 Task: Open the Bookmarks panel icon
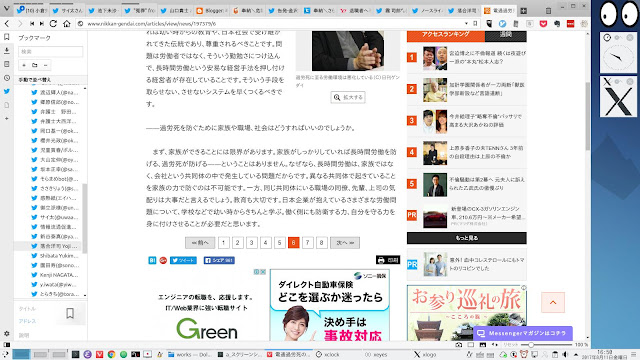tap(7, 37)
